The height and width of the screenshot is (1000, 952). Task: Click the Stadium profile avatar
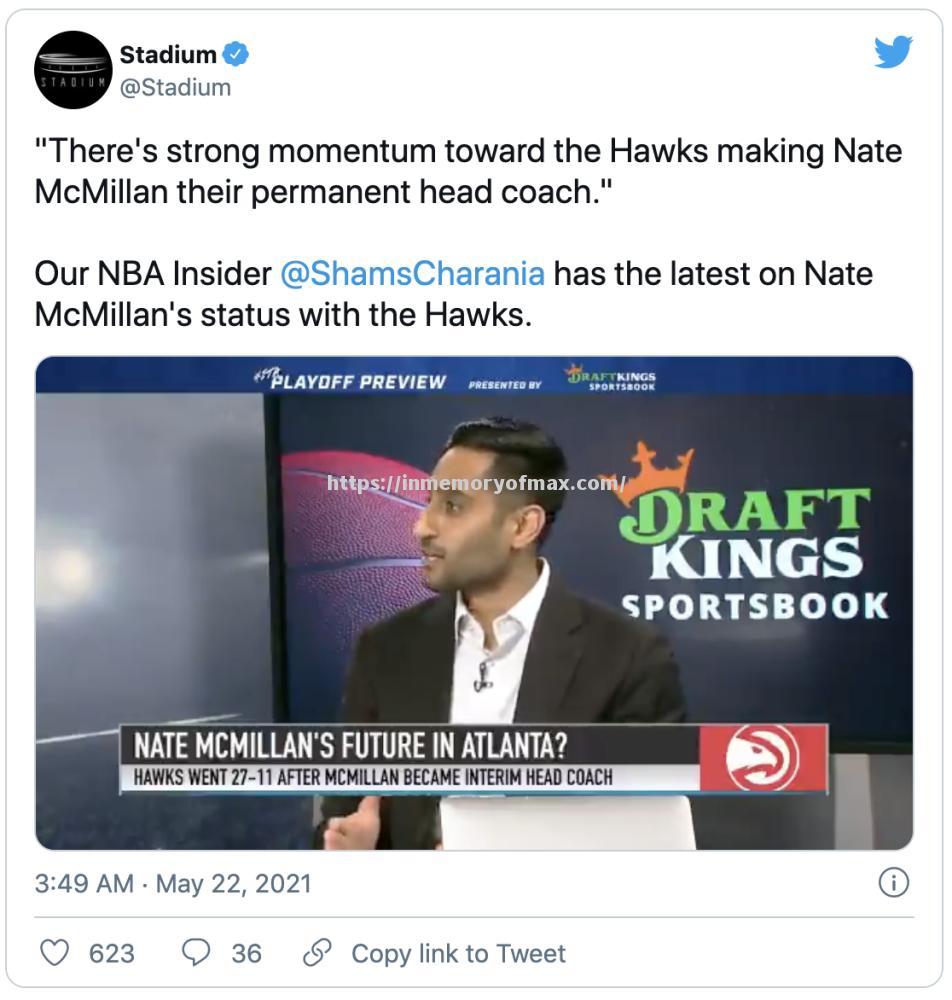click(73, 70)
